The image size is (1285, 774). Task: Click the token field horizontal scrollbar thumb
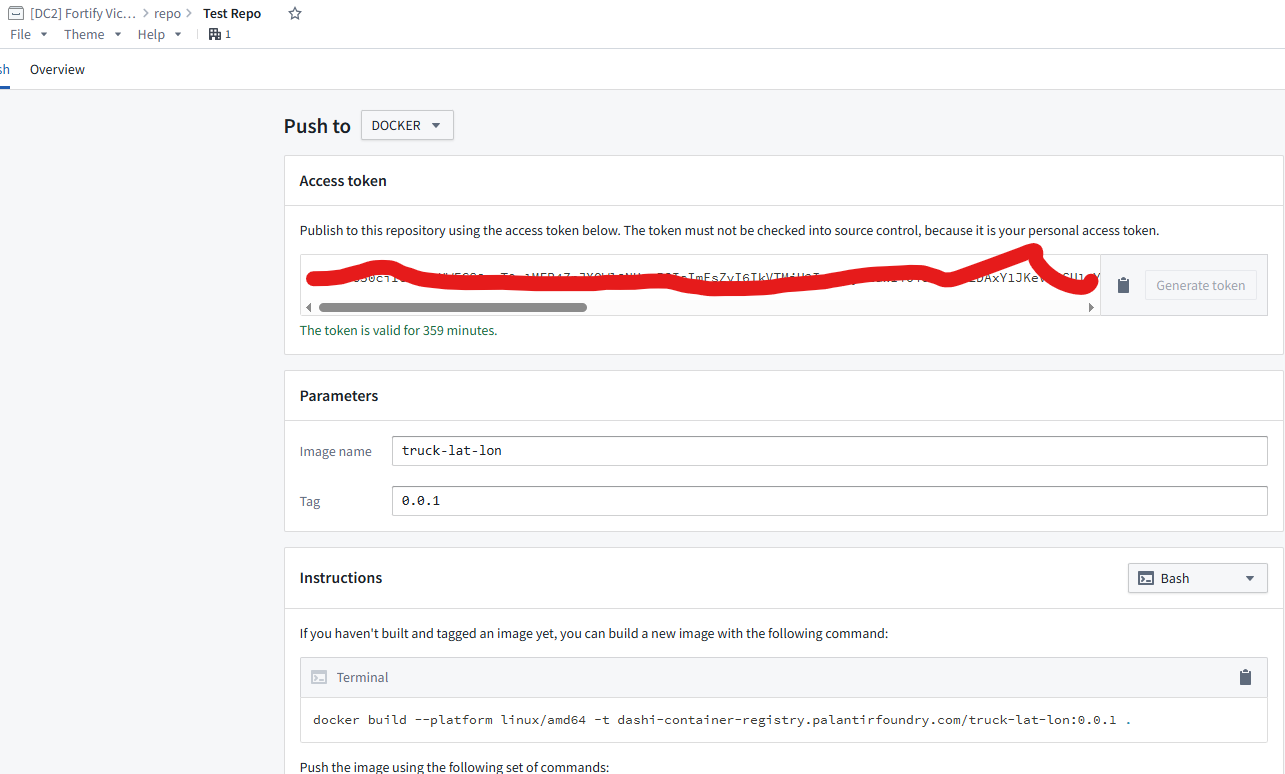coord(452,307)
